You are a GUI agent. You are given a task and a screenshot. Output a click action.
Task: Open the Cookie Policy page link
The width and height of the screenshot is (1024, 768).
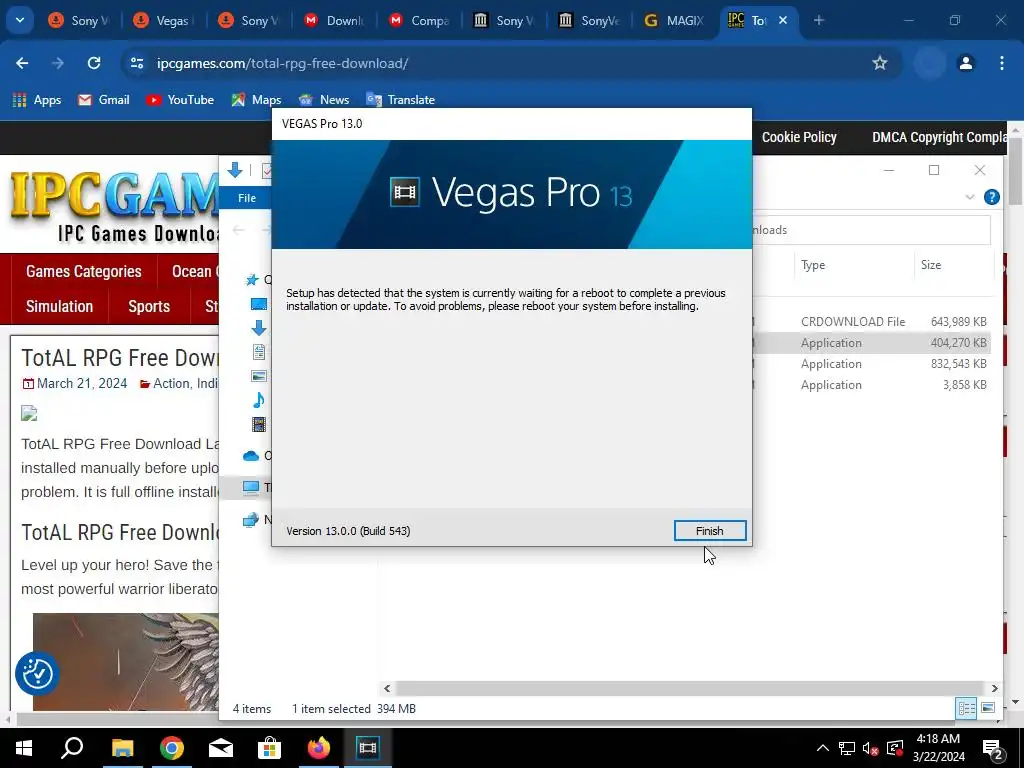pos(799,137)
